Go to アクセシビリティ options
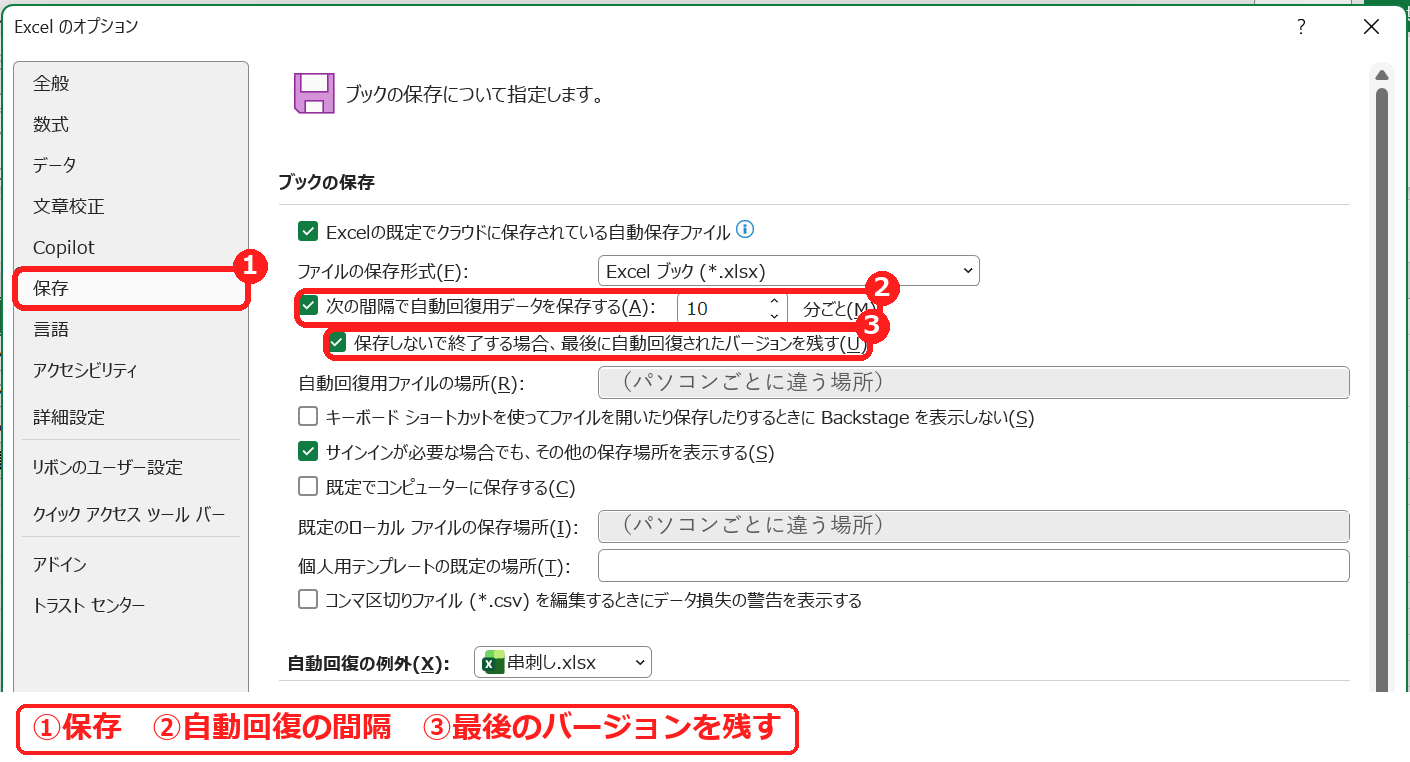The image size is (1410, 762). (131, 371)
